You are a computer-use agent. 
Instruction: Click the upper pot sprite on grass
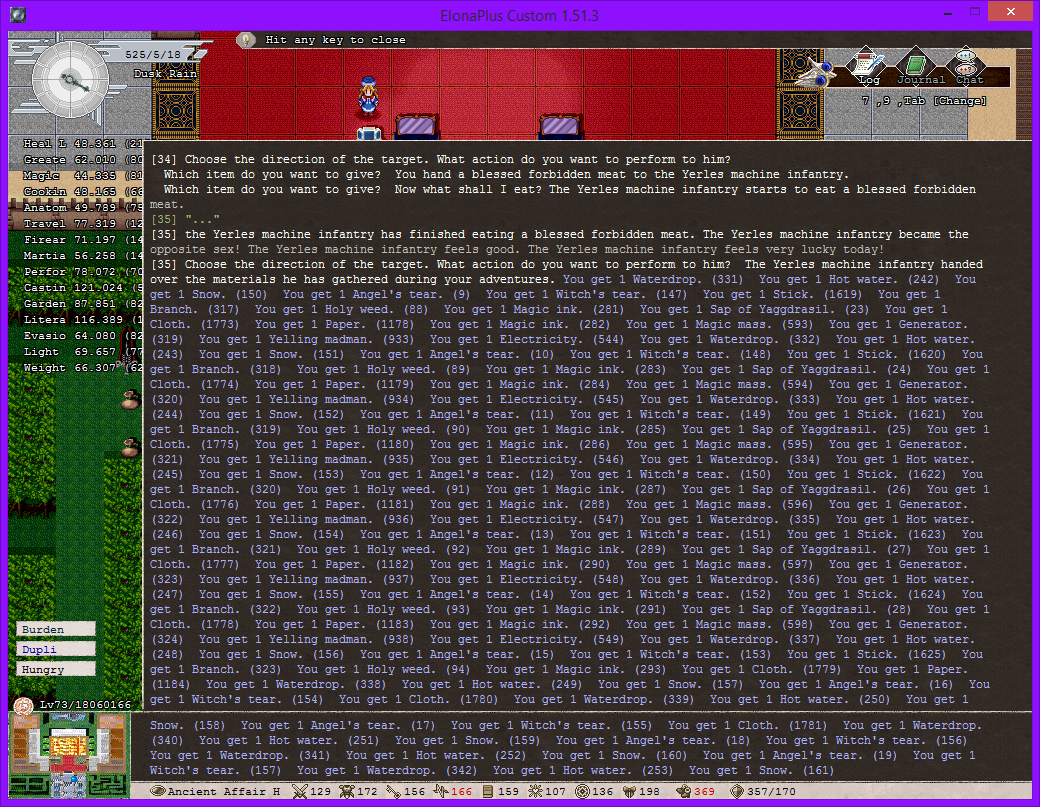point(130,399)
